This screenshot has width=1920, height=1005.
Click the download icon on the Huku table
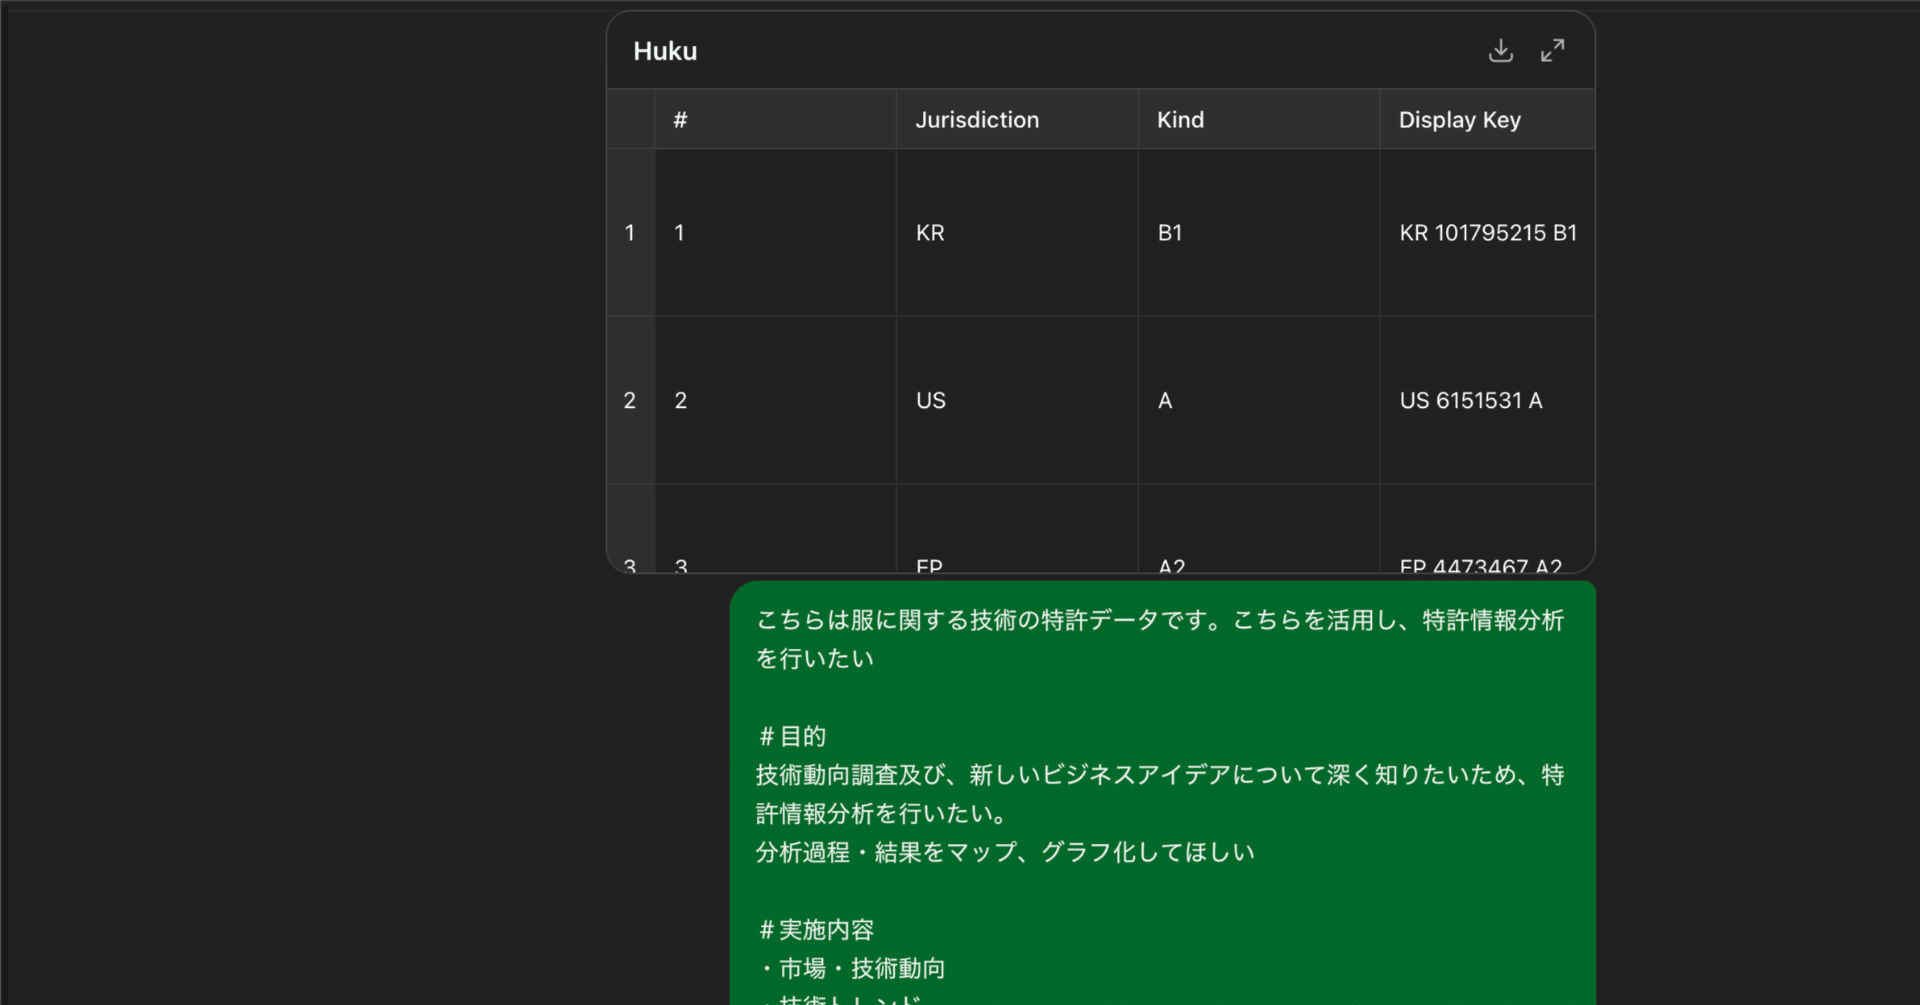click(x=1500, y=50)
